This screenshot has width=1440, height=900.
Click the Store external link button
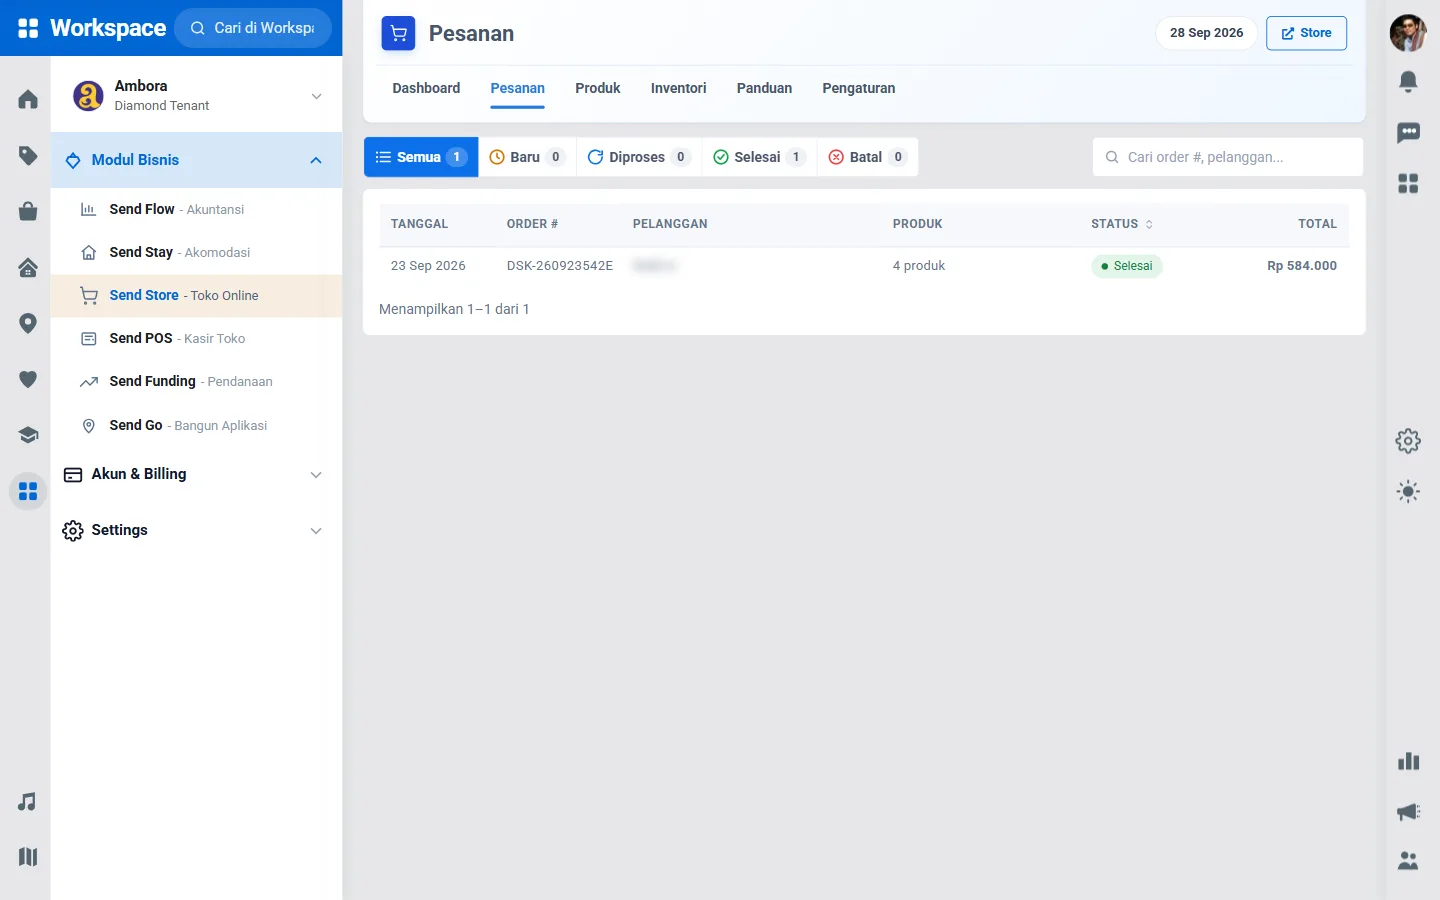pos(1306,33)
